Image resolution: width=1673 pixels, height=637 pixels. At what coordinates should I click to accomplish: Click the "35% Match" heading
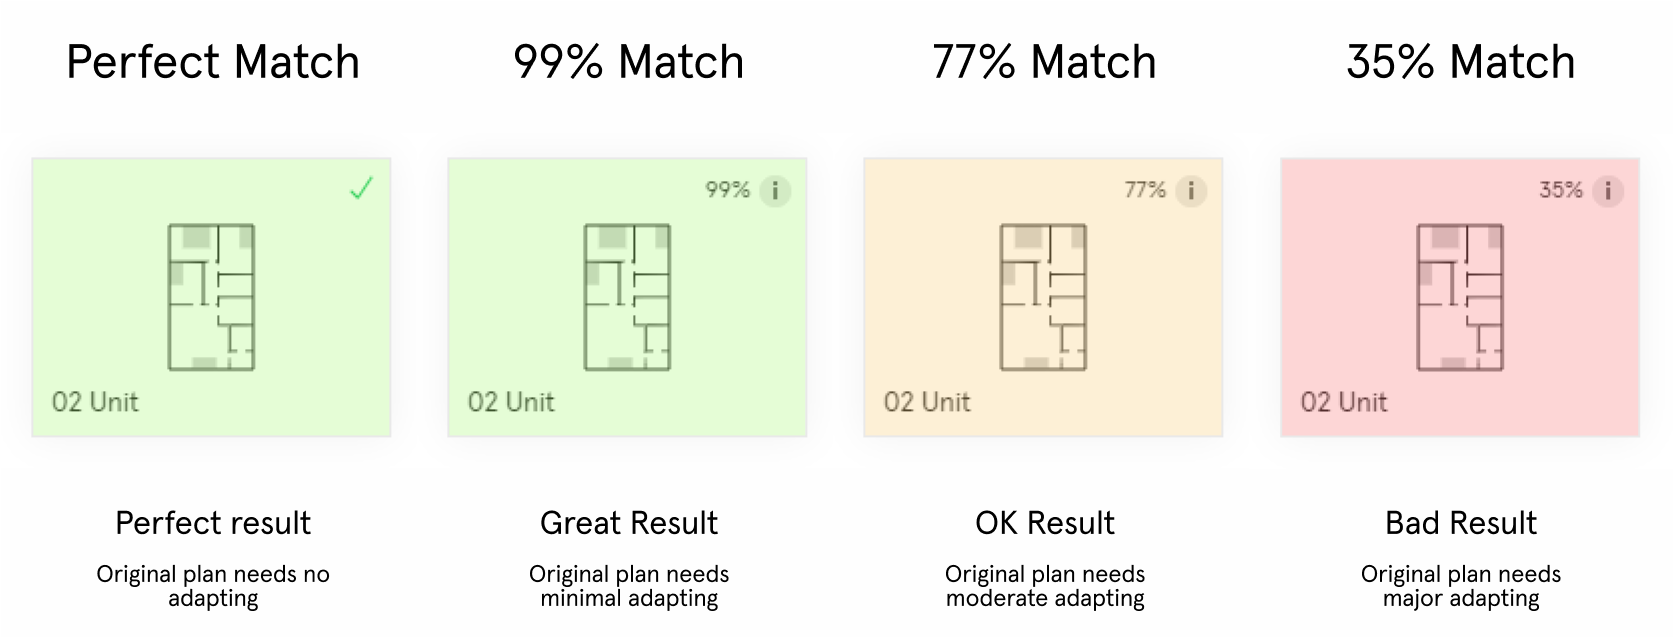[1460, 62]
